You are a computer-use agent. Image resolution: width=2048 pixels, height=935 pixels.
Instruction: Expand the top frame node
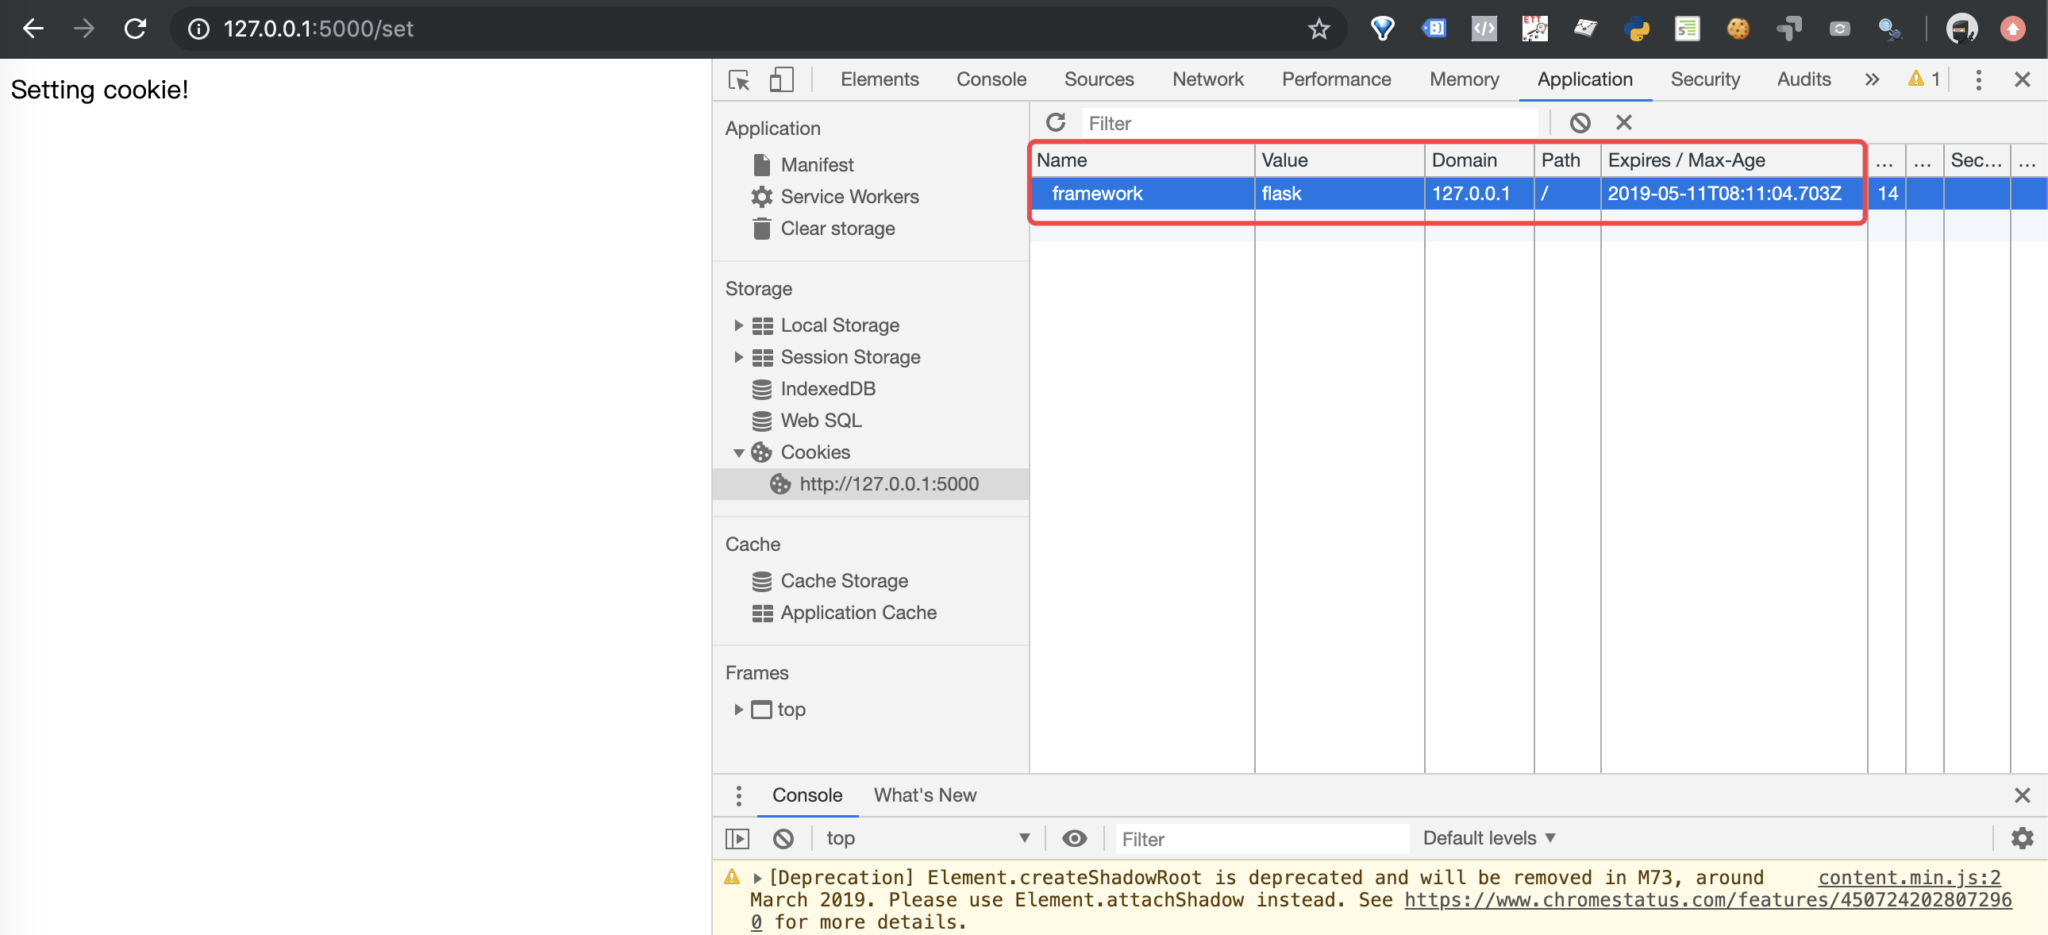tap(738, 709)
